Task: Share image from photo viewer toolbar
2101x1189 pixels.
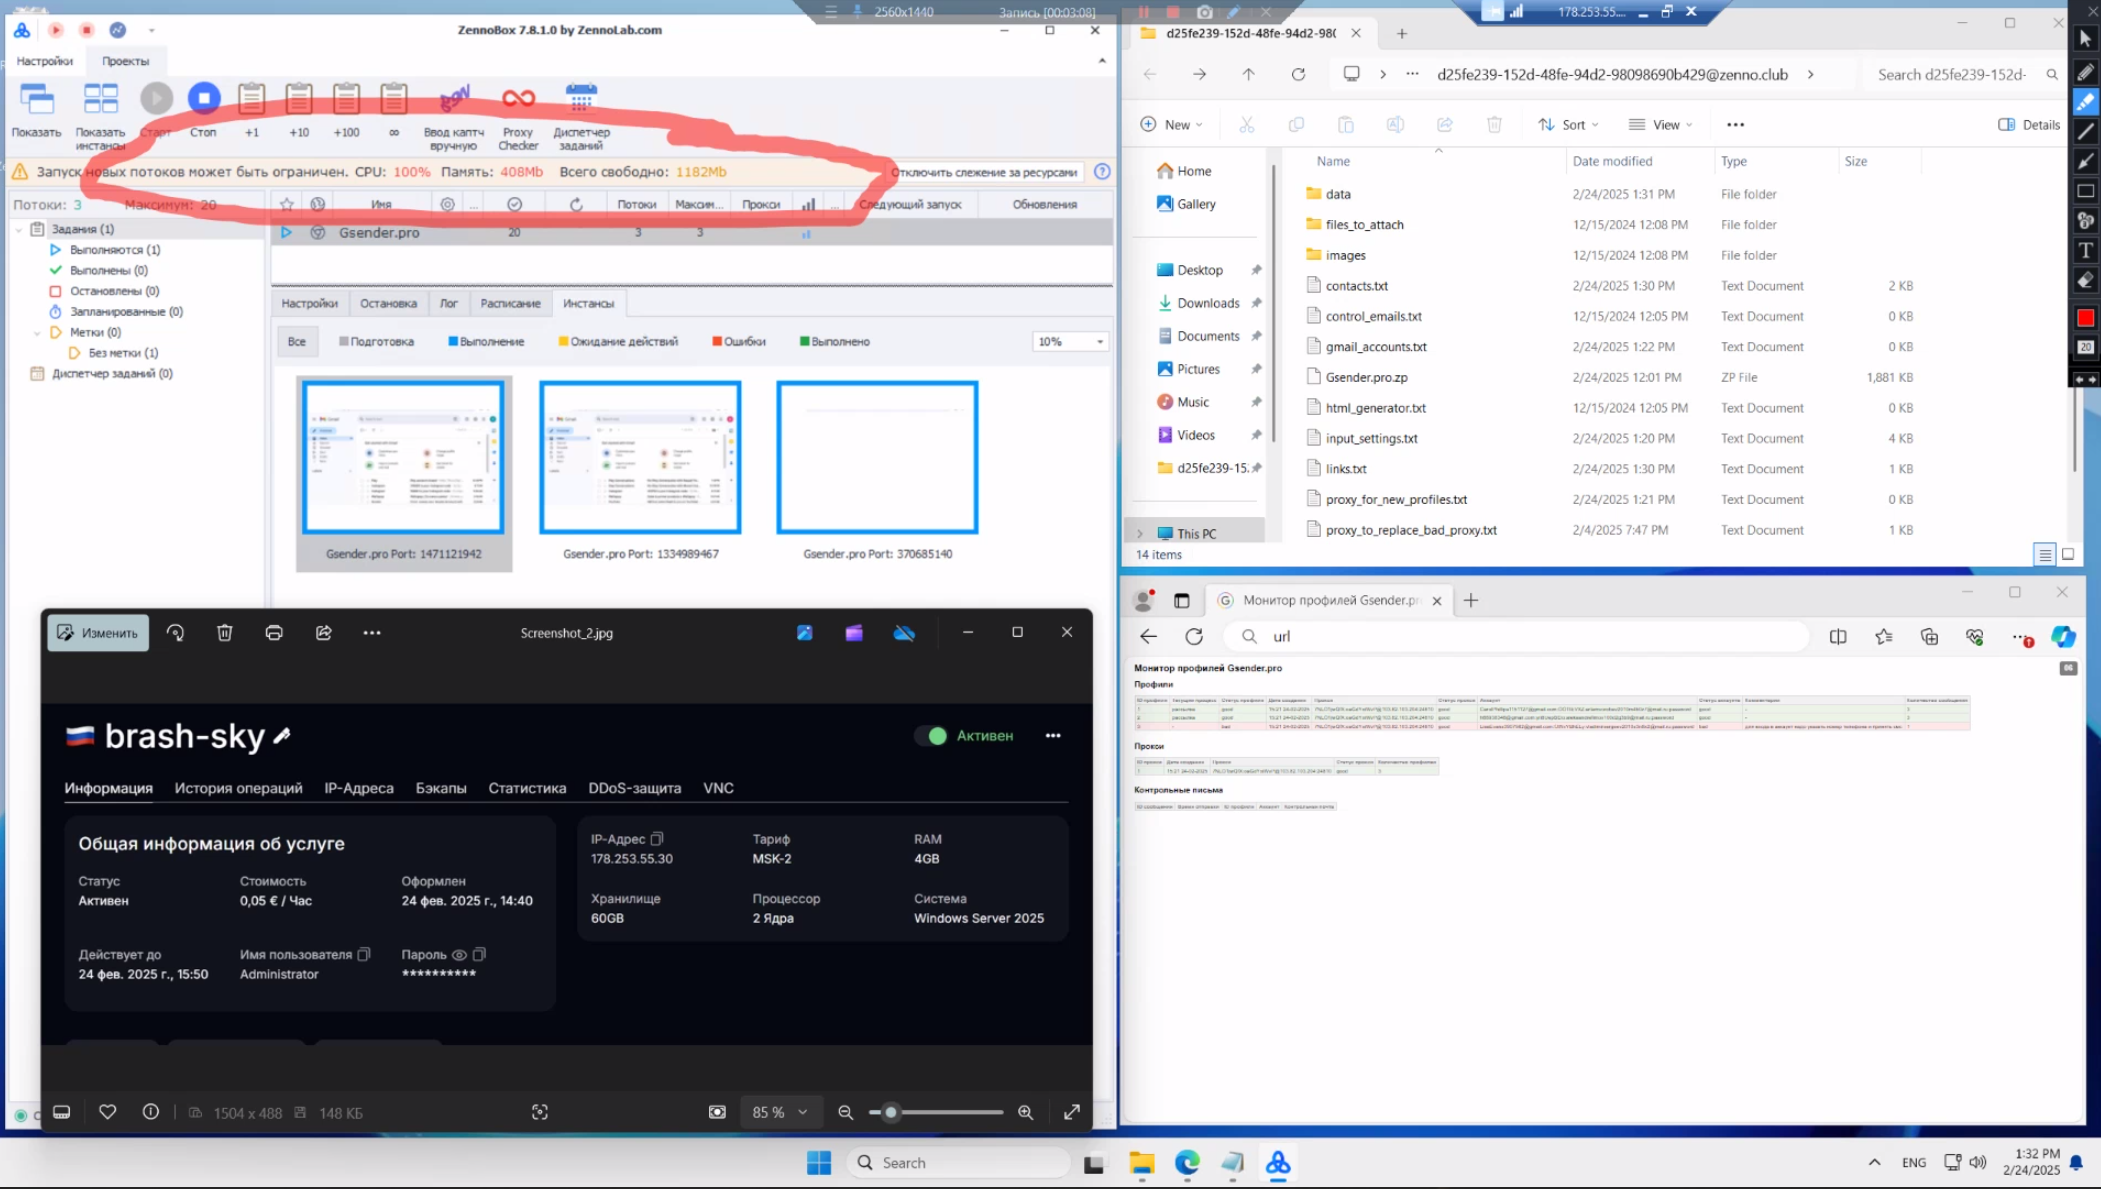Action: pyautogui.click(x=324, y=633)
